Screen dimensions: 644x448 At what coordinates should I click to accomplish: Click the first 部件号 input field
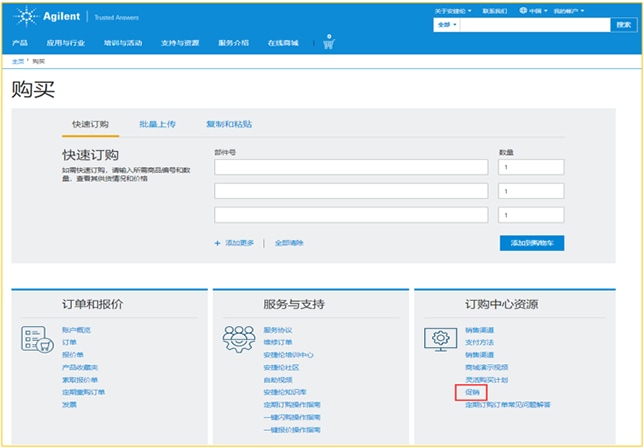[351, 167]
